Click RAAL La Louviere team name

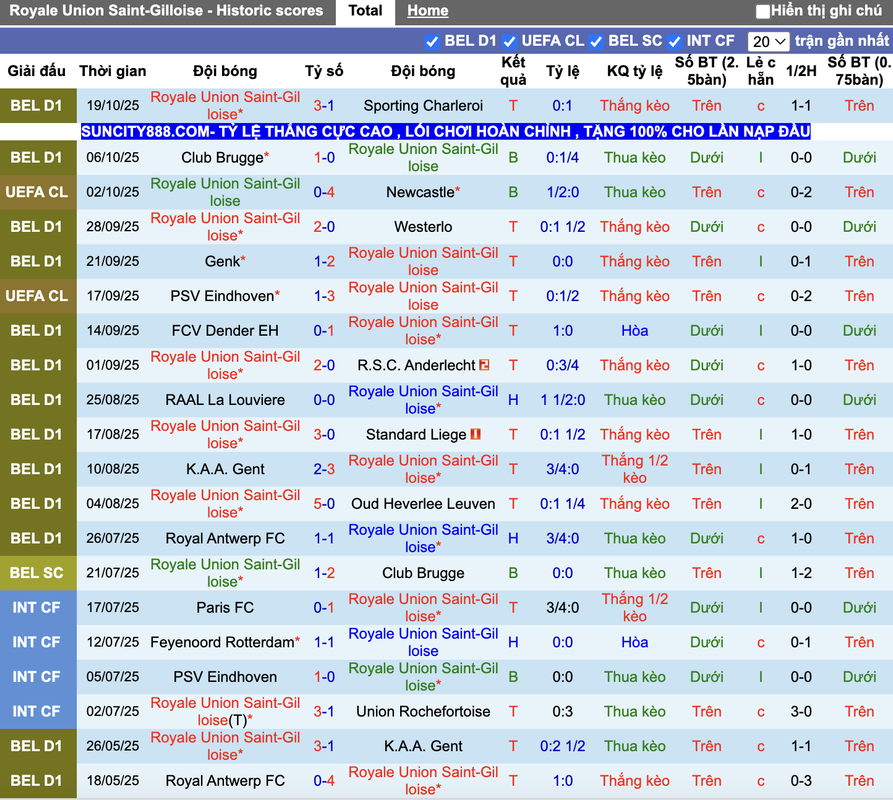coord(225,400)
